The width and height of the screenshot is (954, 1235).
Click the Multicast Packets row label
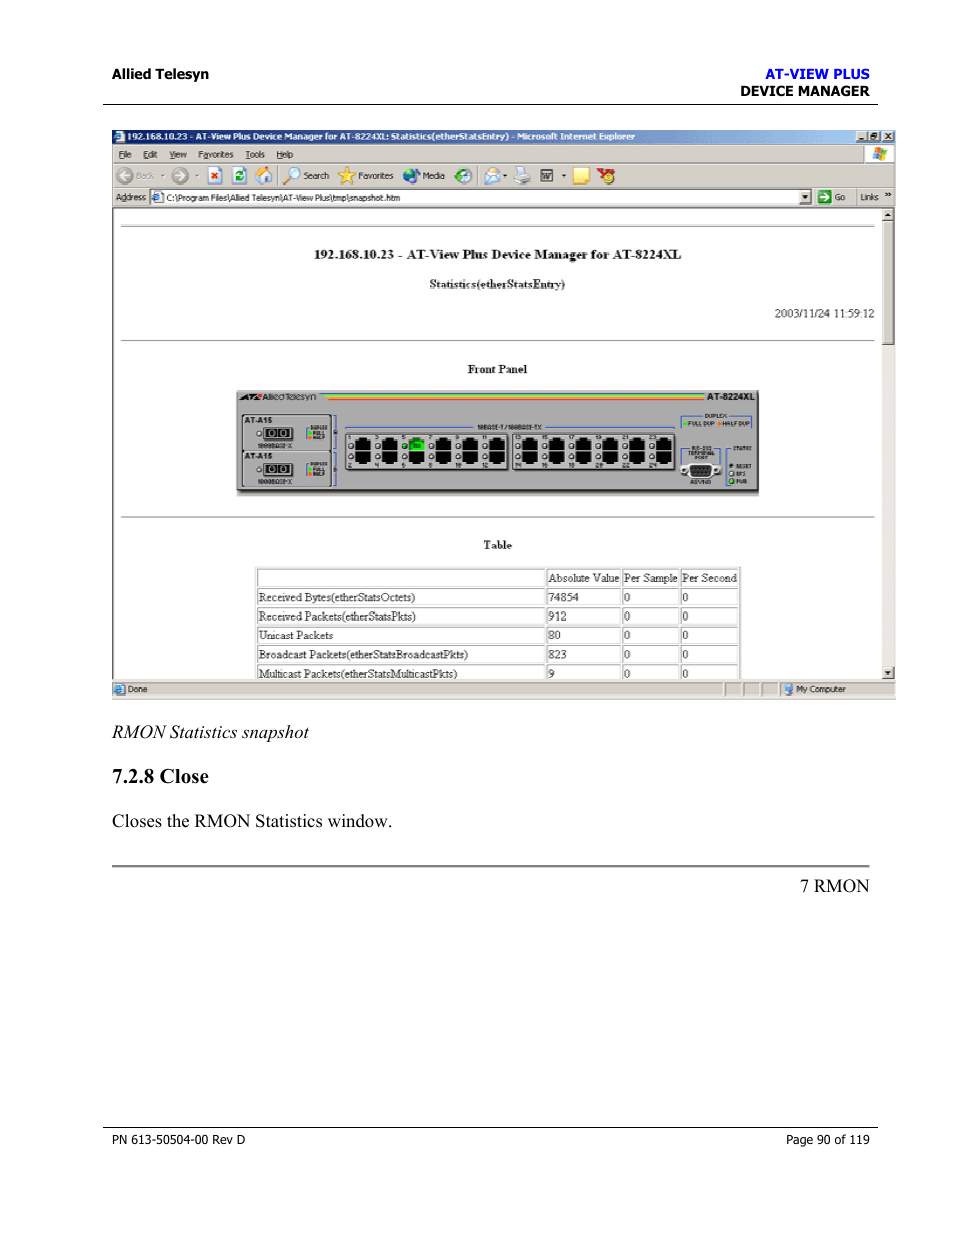tap(358, 674)
